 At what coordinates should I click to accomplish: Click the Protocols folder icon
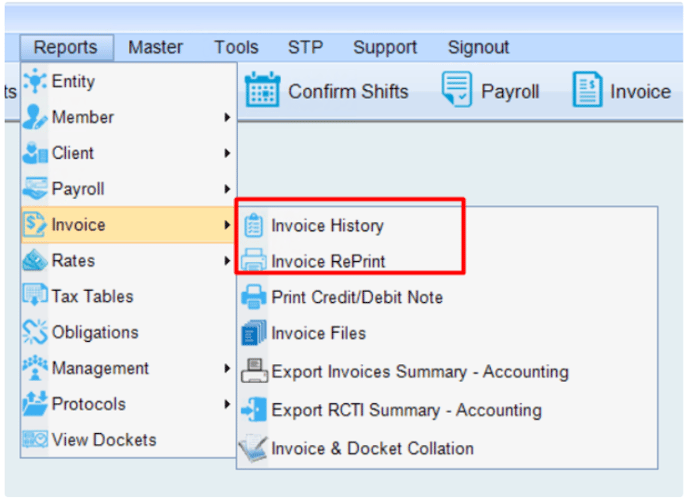35,403
